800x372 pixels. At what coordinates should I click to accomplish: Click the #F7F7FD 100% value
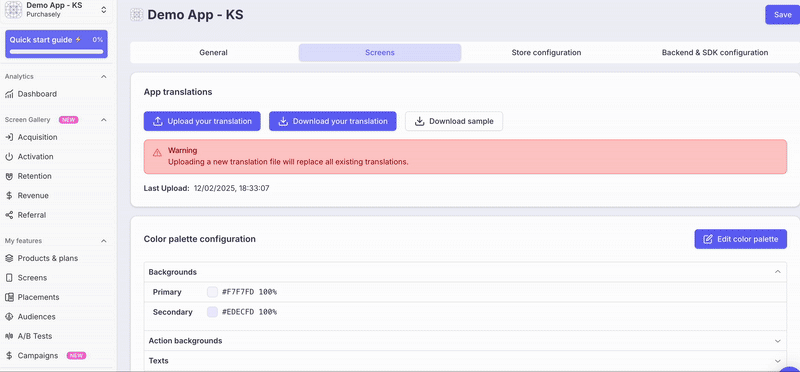[x=249, y=292]
